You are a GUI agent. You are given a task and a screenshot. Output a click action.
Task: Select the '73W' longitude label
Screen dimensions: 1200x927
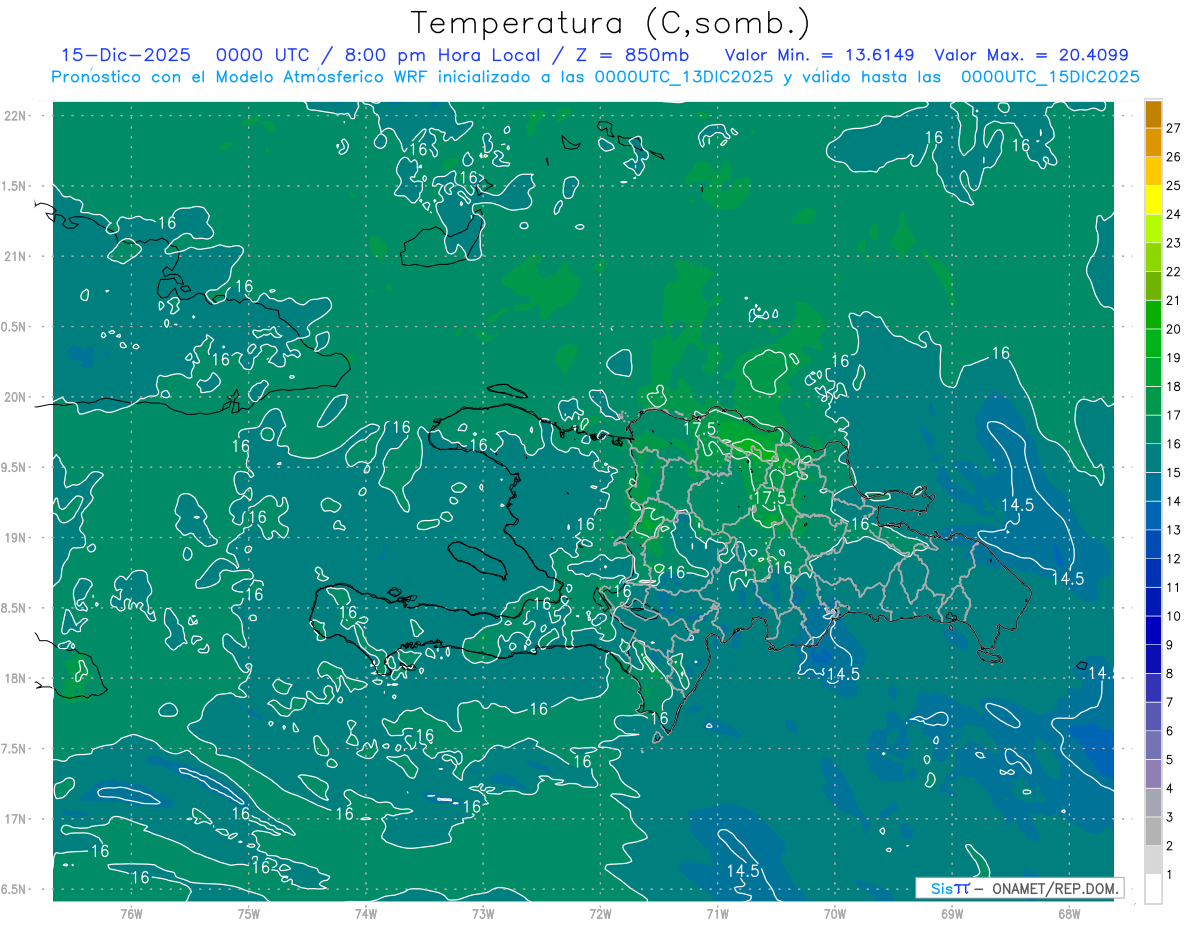pos(483,914)
